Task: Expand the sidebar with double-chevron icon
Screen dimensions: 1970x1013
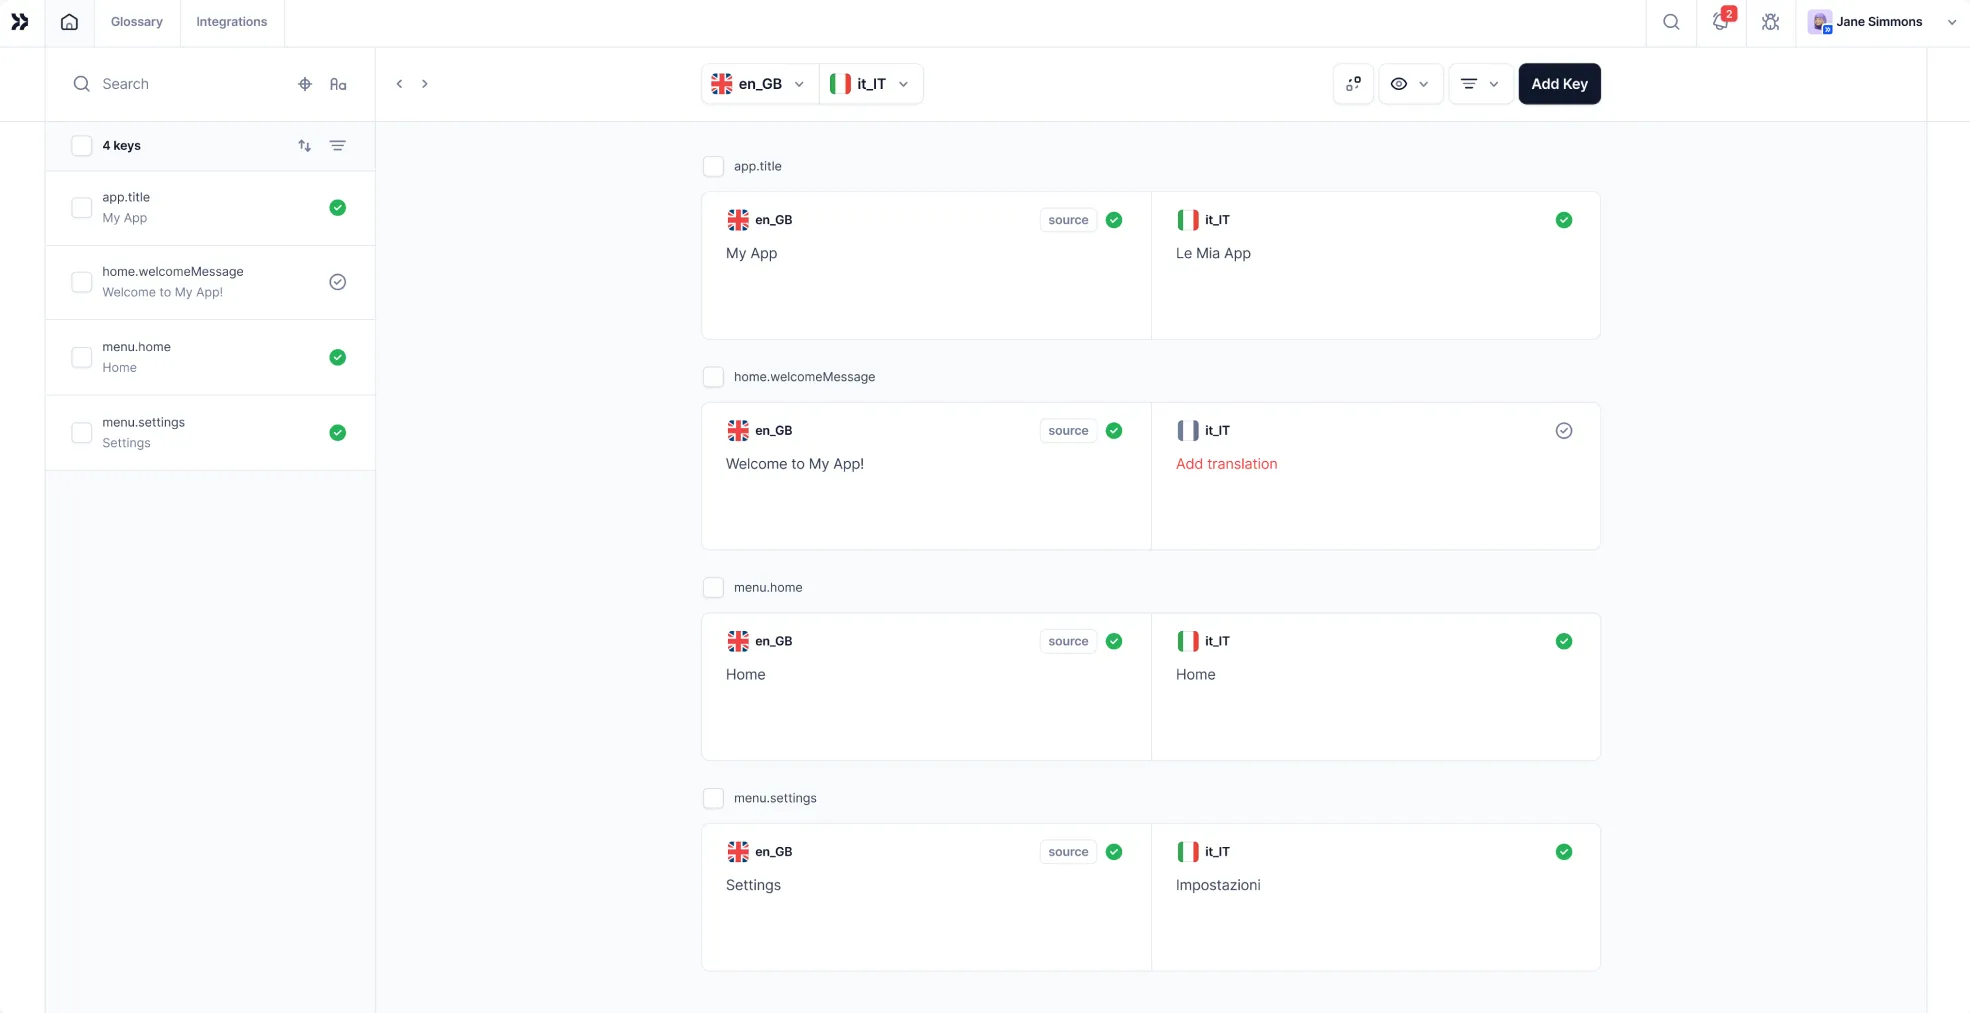Action: tap(20, 22)
